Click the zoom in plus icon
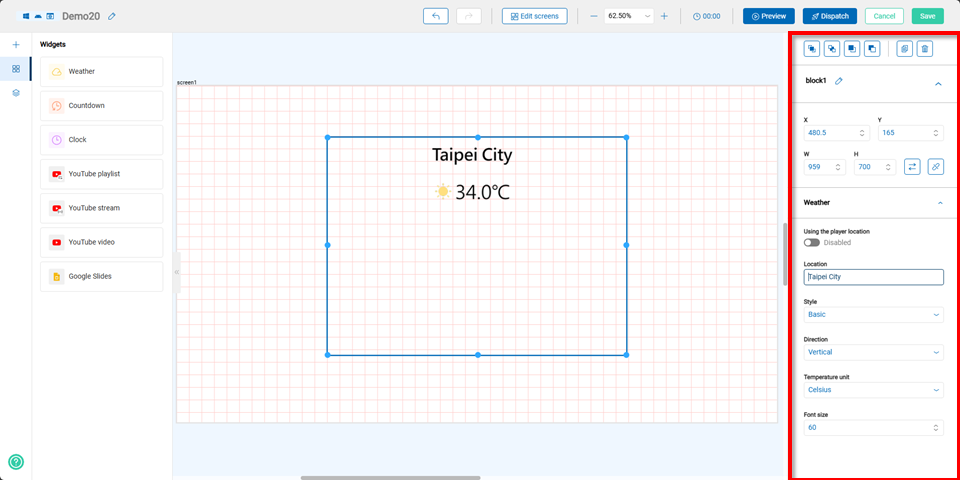The height and width of the screenshot is (480, 960). coord(664,16)
